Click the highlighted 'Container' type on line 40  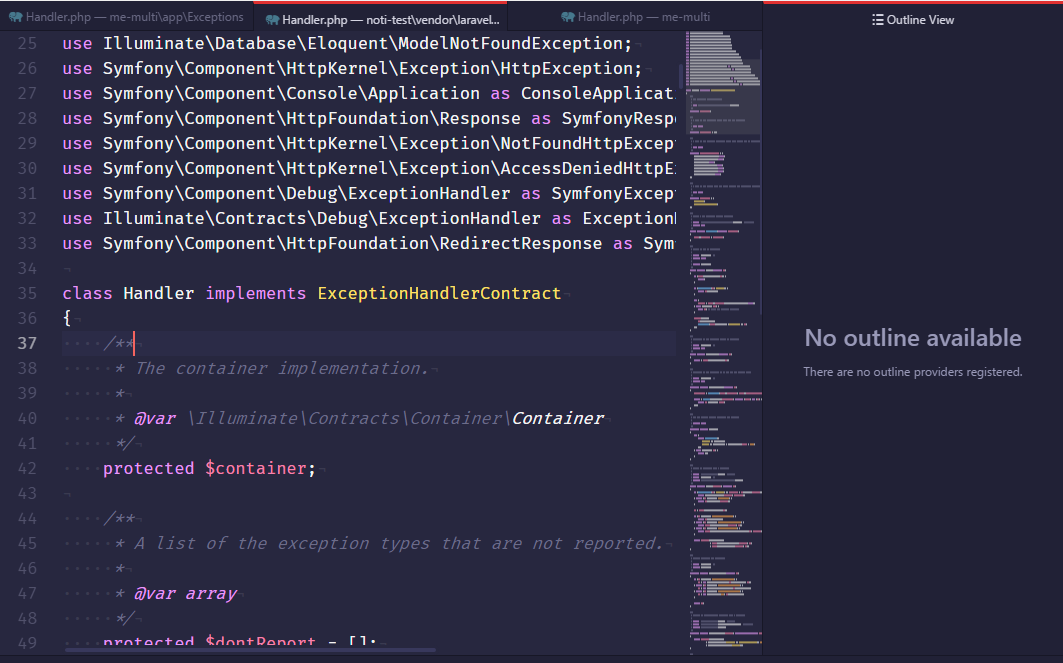point(558,419)
